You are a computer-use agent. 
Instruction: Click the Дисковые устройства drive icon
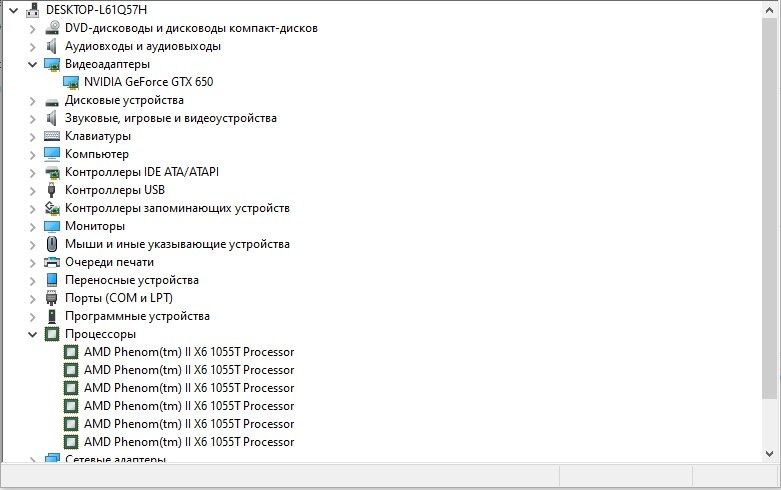tap(52, 100)
